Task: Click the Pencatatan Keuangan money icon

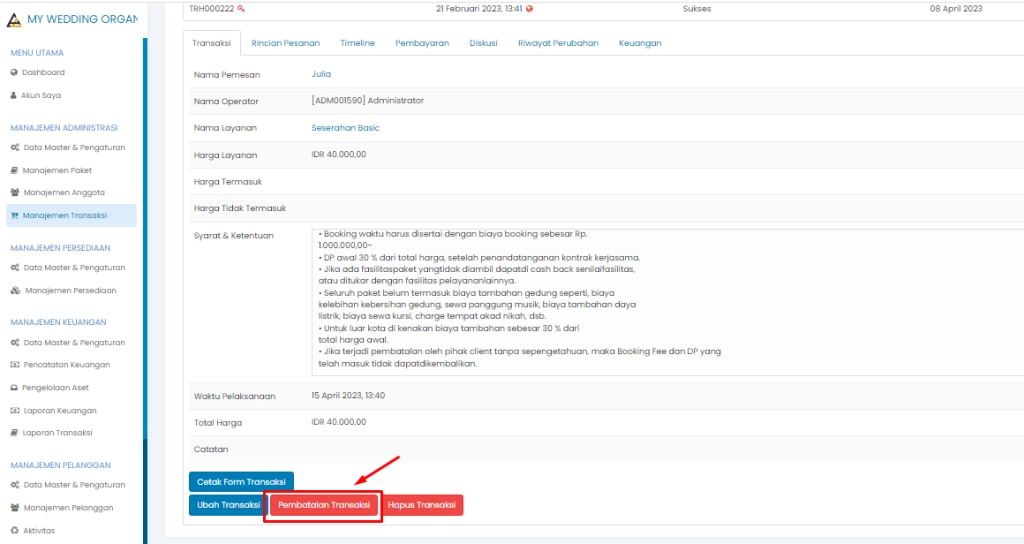Action: [x=14, y=365]
